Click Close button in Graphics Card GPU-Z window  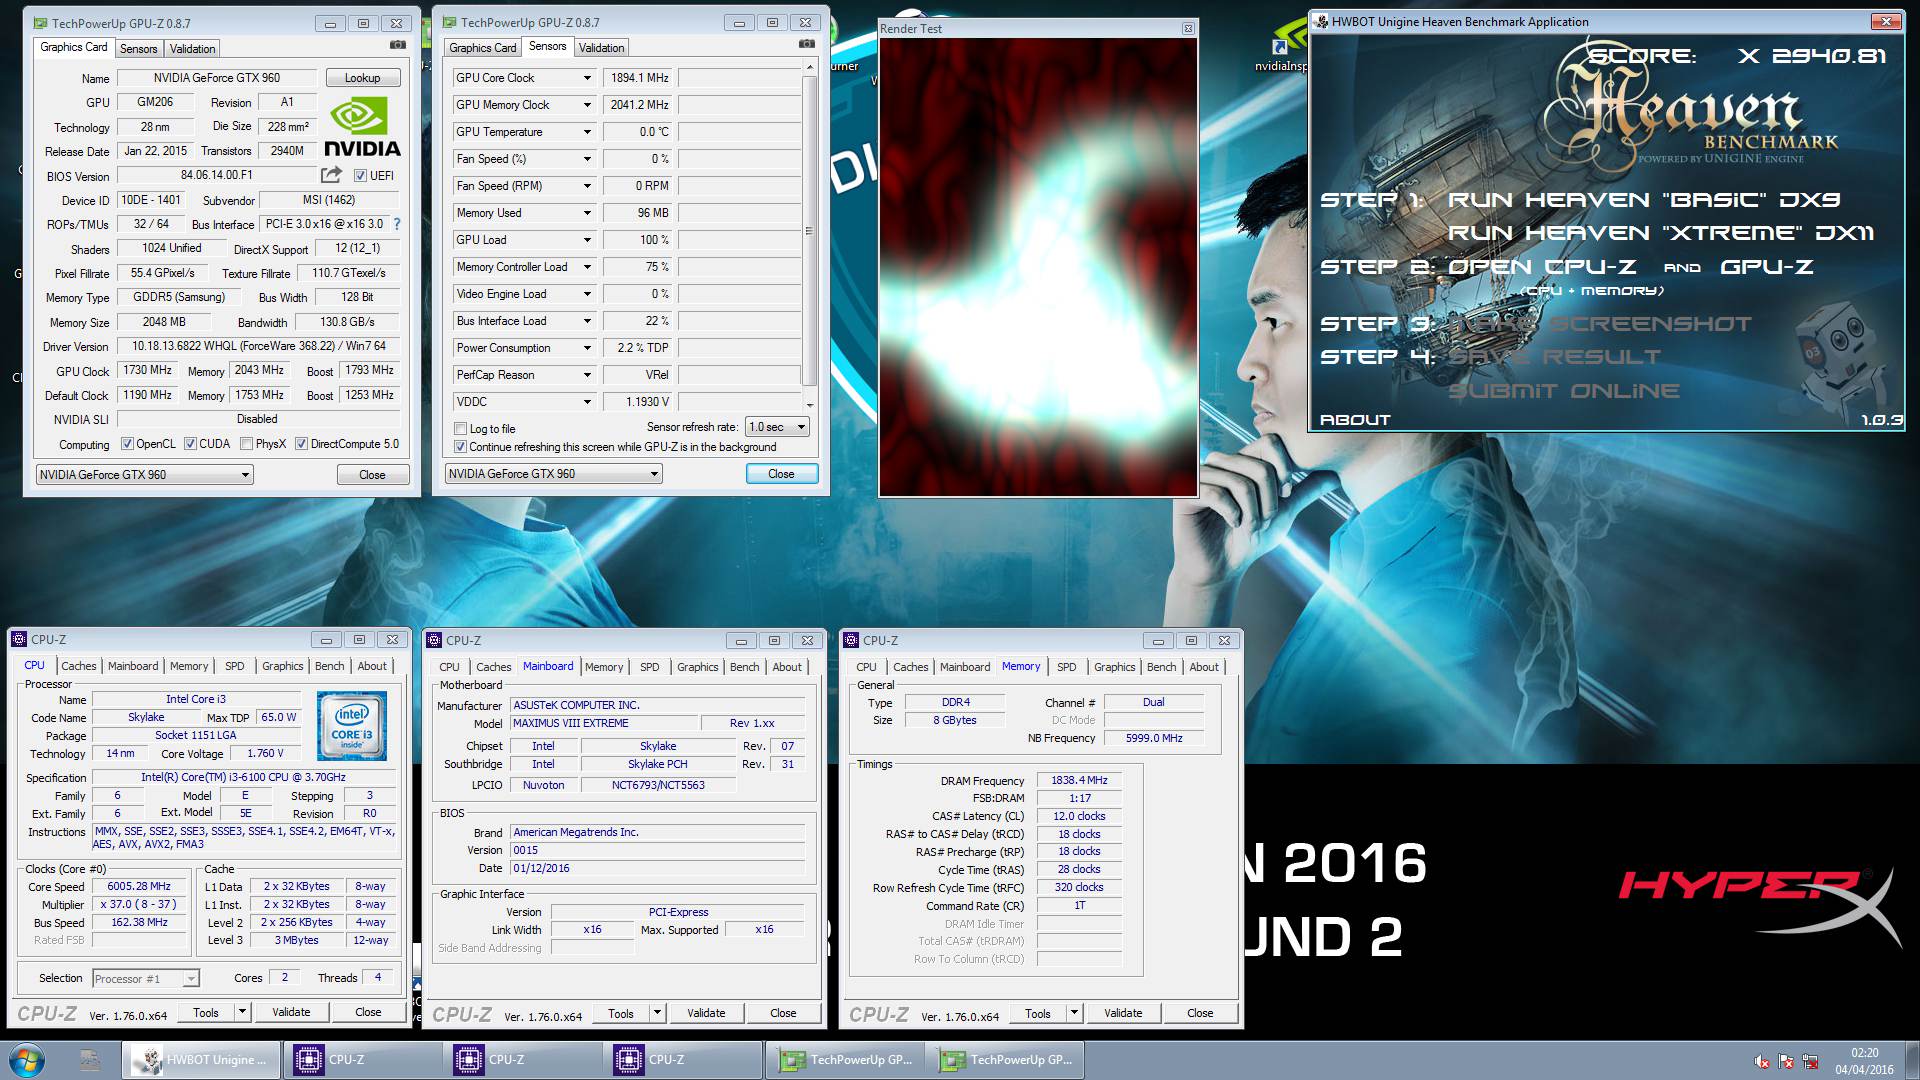point(372,475)
